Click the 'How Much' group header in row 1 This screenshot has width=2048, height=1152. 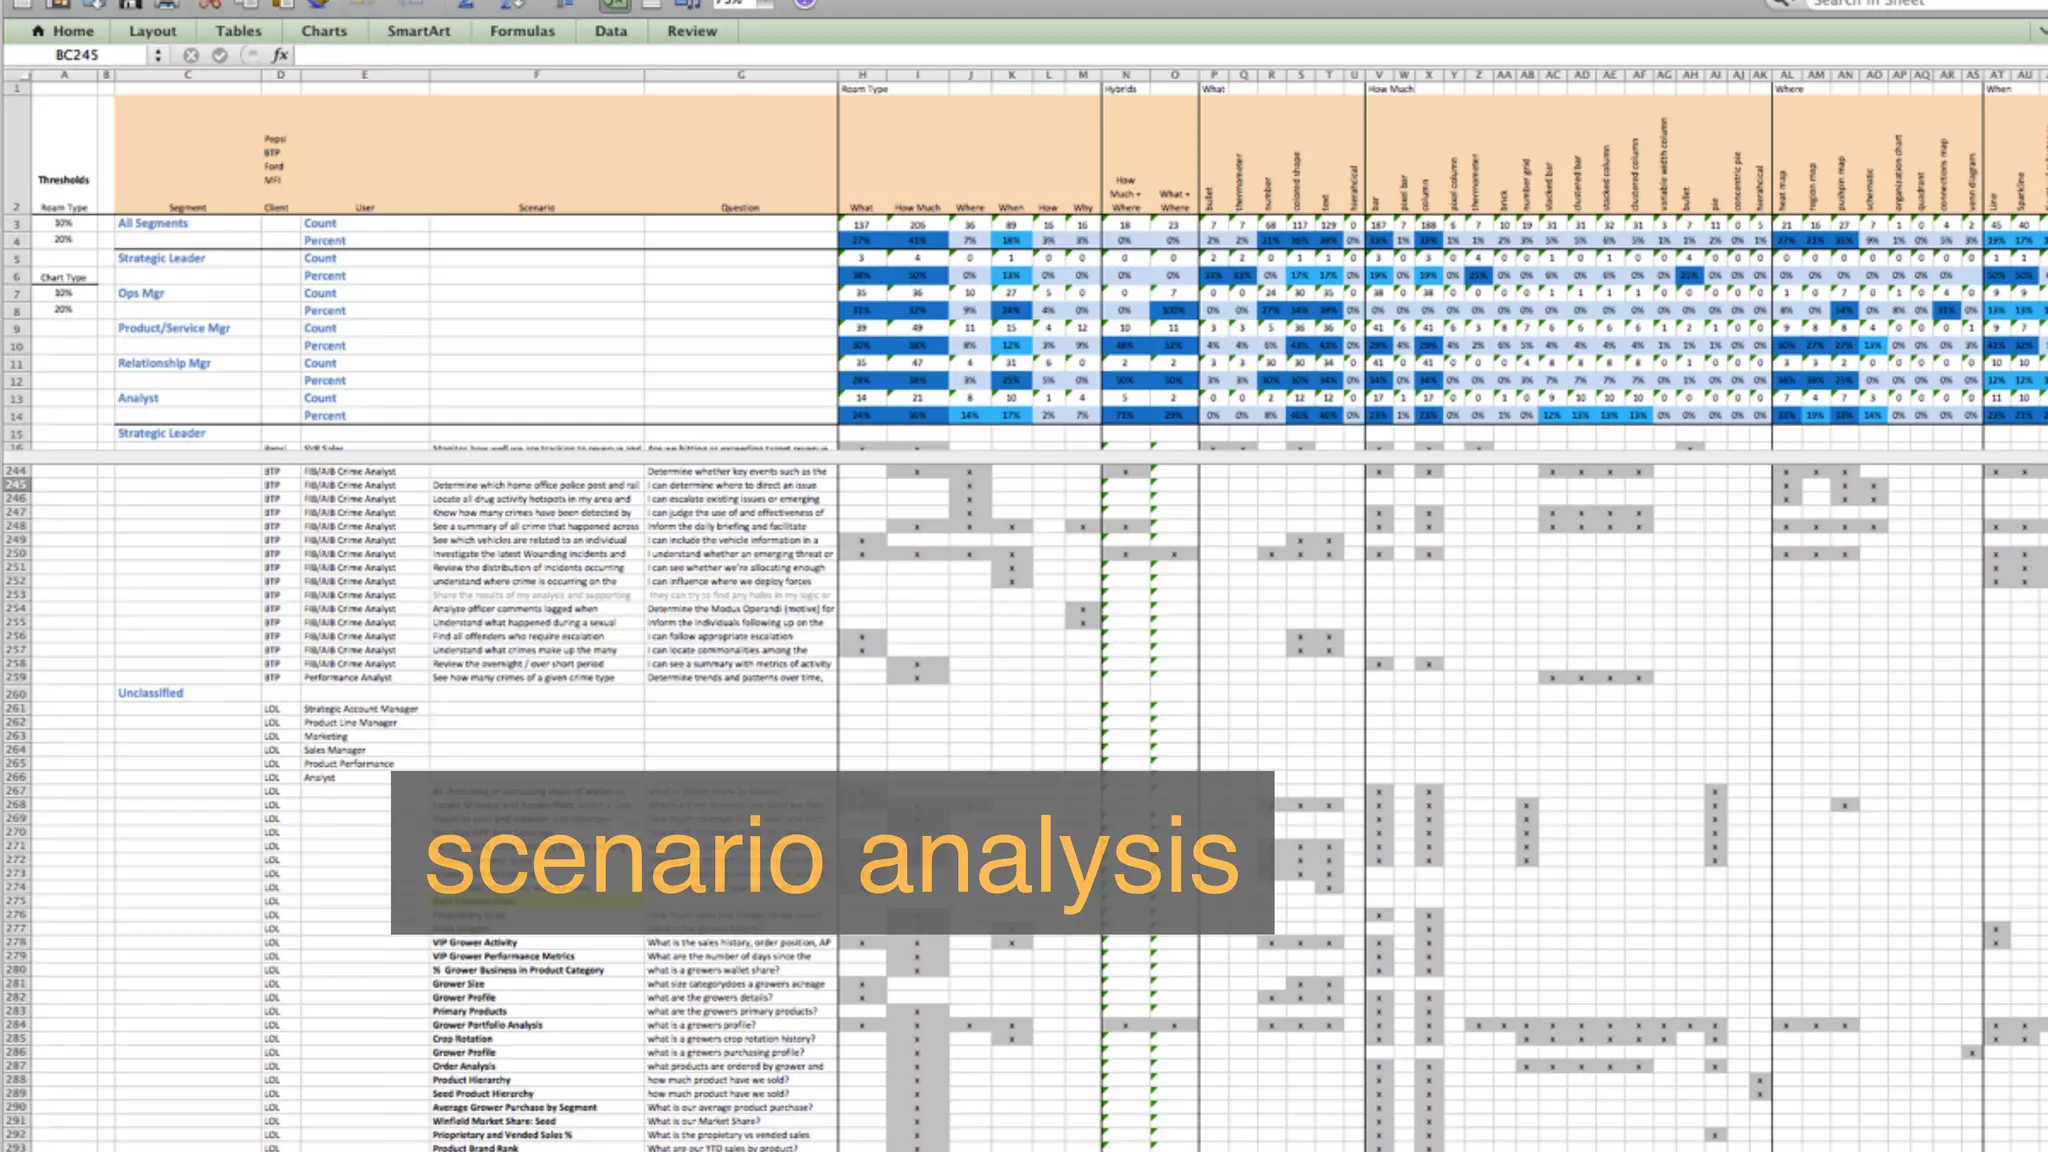click(1391, 89)
